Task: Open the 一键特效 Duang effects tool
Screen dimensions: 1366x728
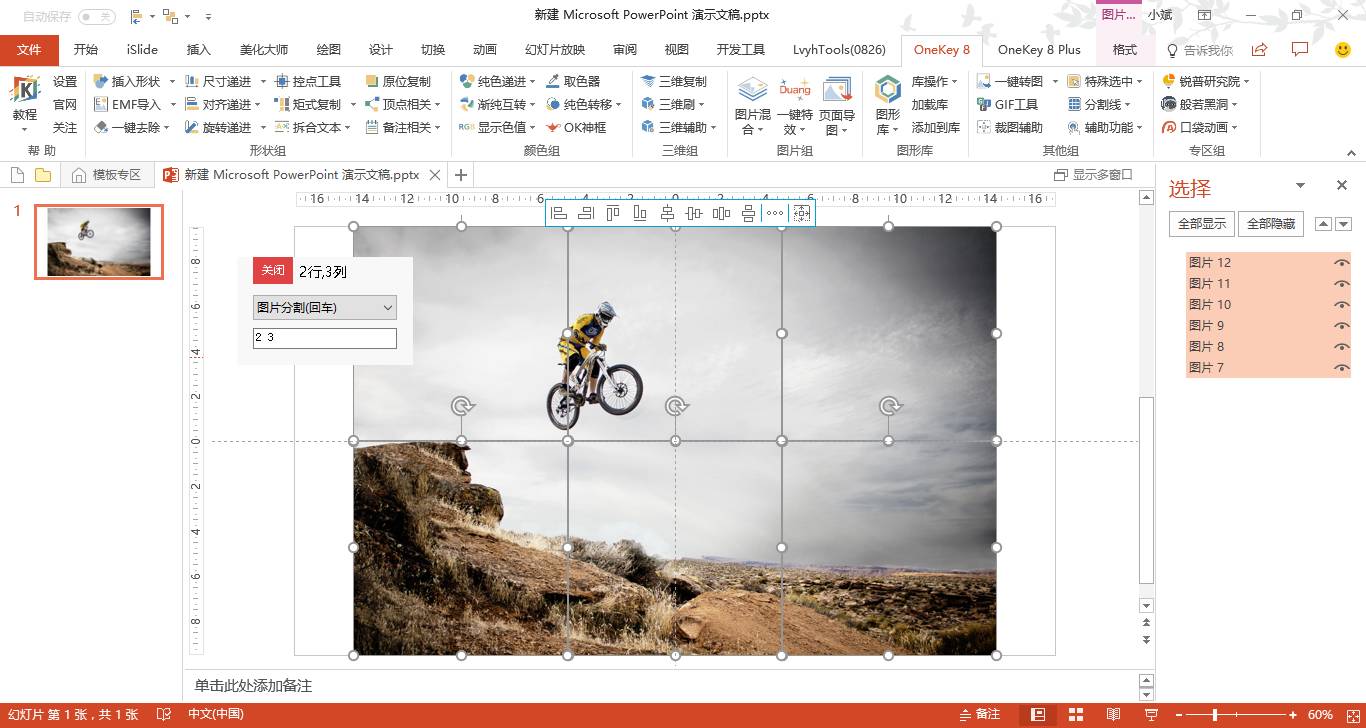Action: (x=795, y=105)
